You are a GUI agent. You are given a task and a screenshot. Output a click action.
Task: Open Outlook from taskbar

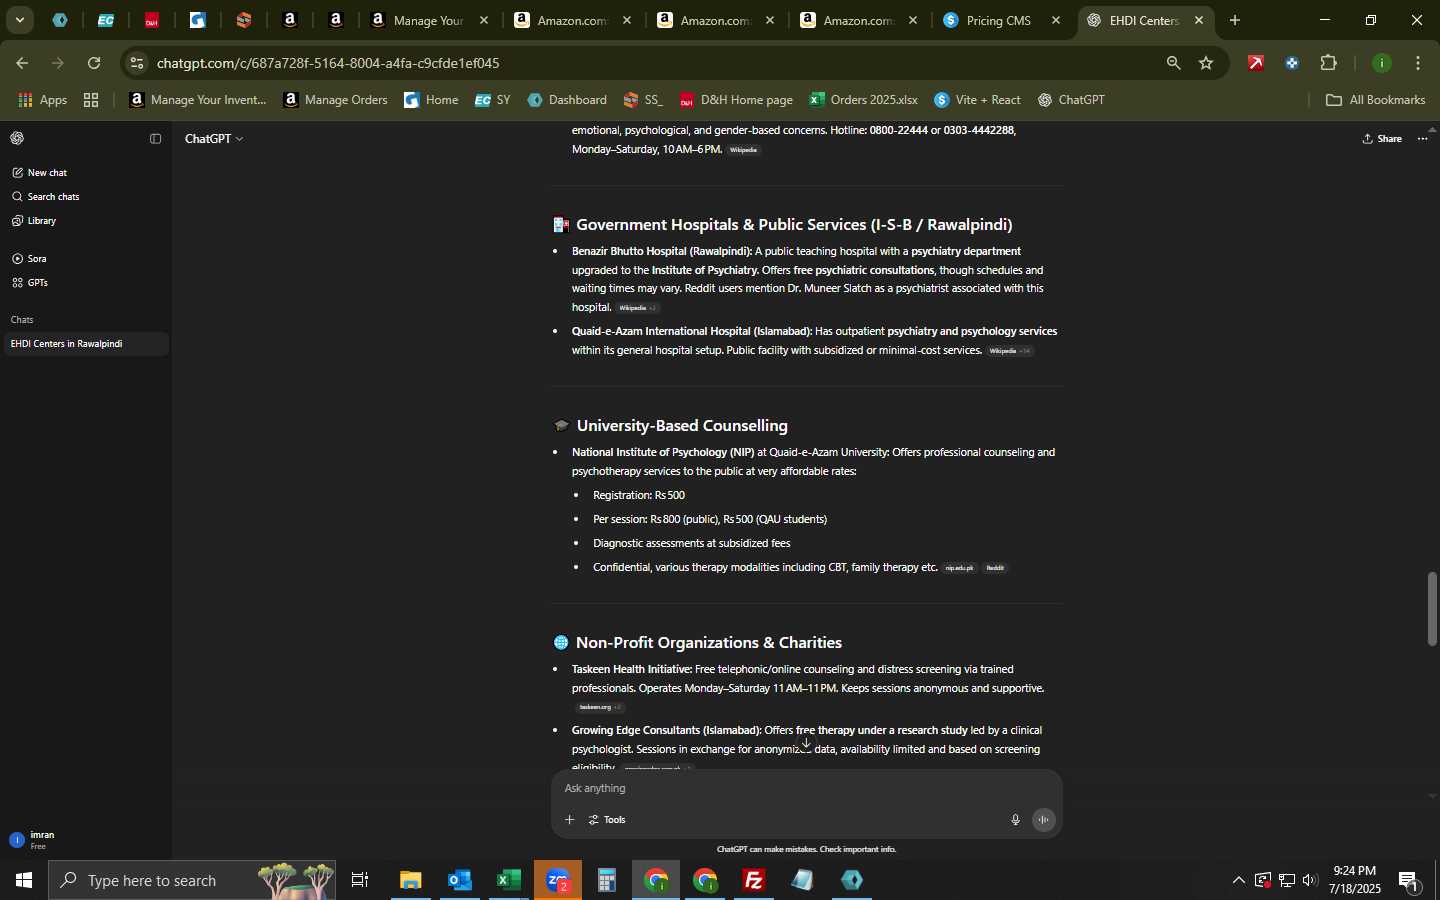(460, 881)
